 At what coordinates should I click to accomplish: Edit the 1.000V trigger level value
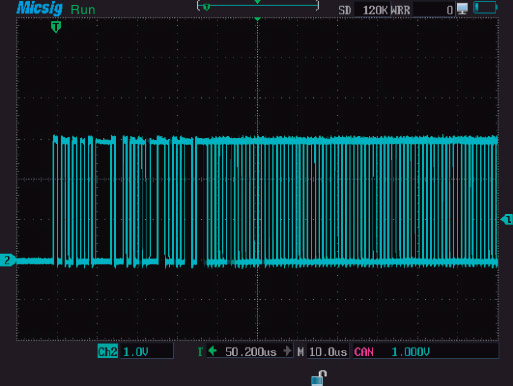pos(411,352)
